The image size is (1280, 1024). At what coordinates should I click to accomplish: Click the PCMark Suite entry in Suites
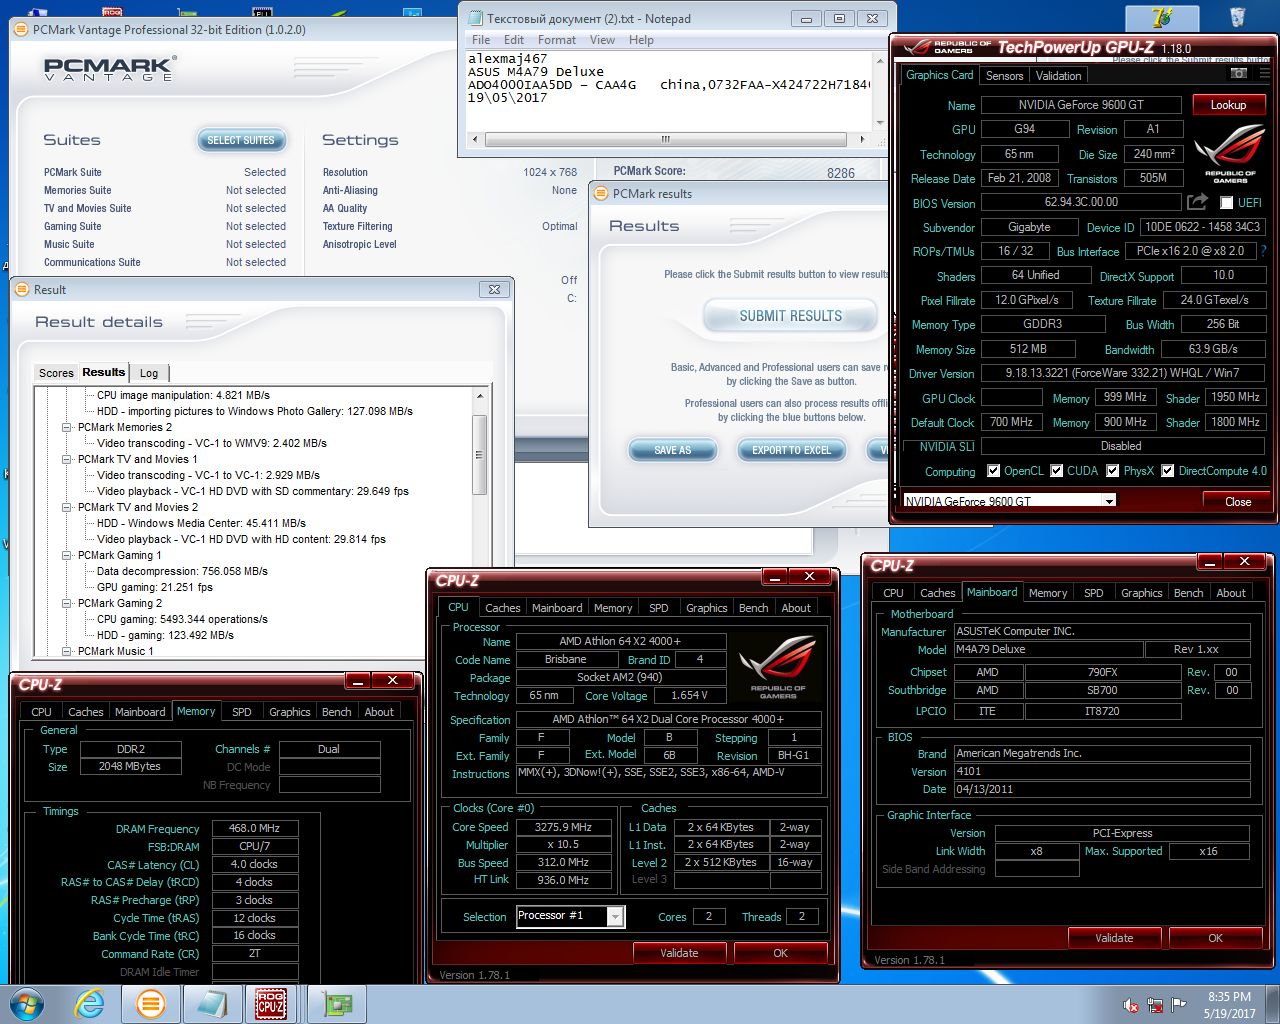[73, 172]
